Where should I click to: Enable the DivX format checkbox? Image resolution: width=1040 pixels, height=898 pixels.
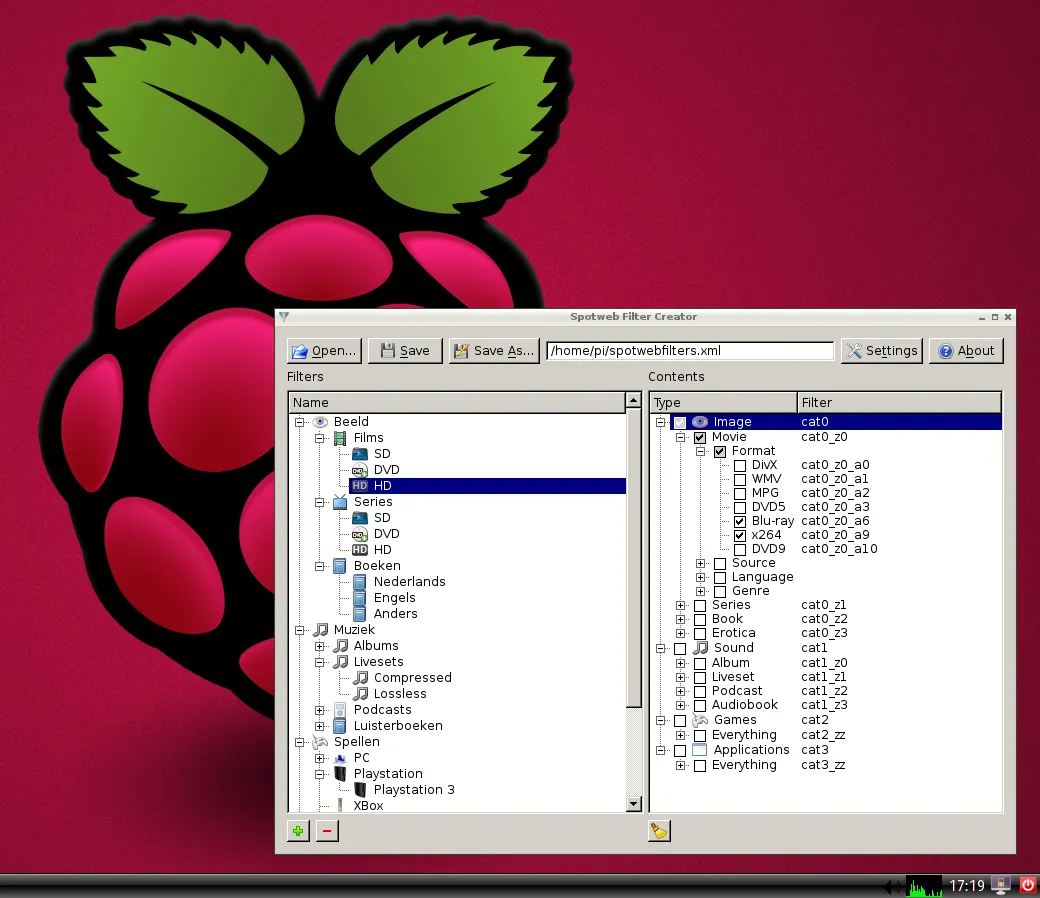tap(740, 464)
